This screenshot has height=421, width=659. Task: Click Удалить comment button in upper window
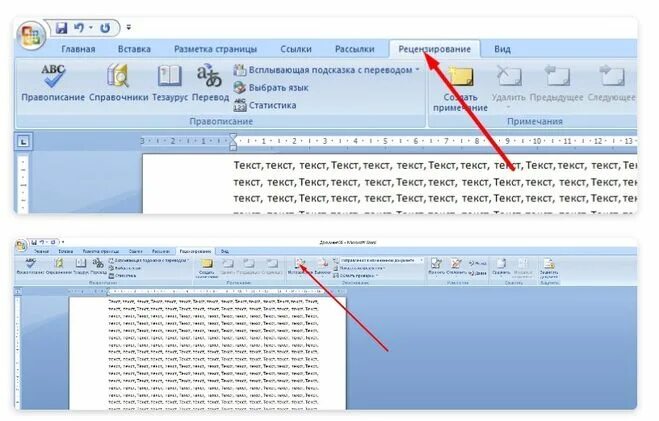point(509,86)
